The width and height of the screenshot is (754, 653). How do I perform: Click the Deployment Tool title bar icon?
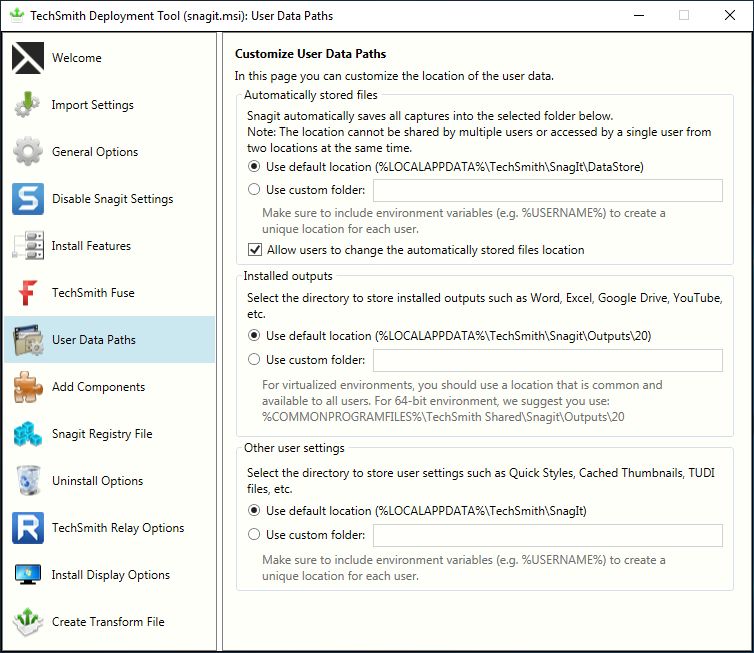pos(17,15)
